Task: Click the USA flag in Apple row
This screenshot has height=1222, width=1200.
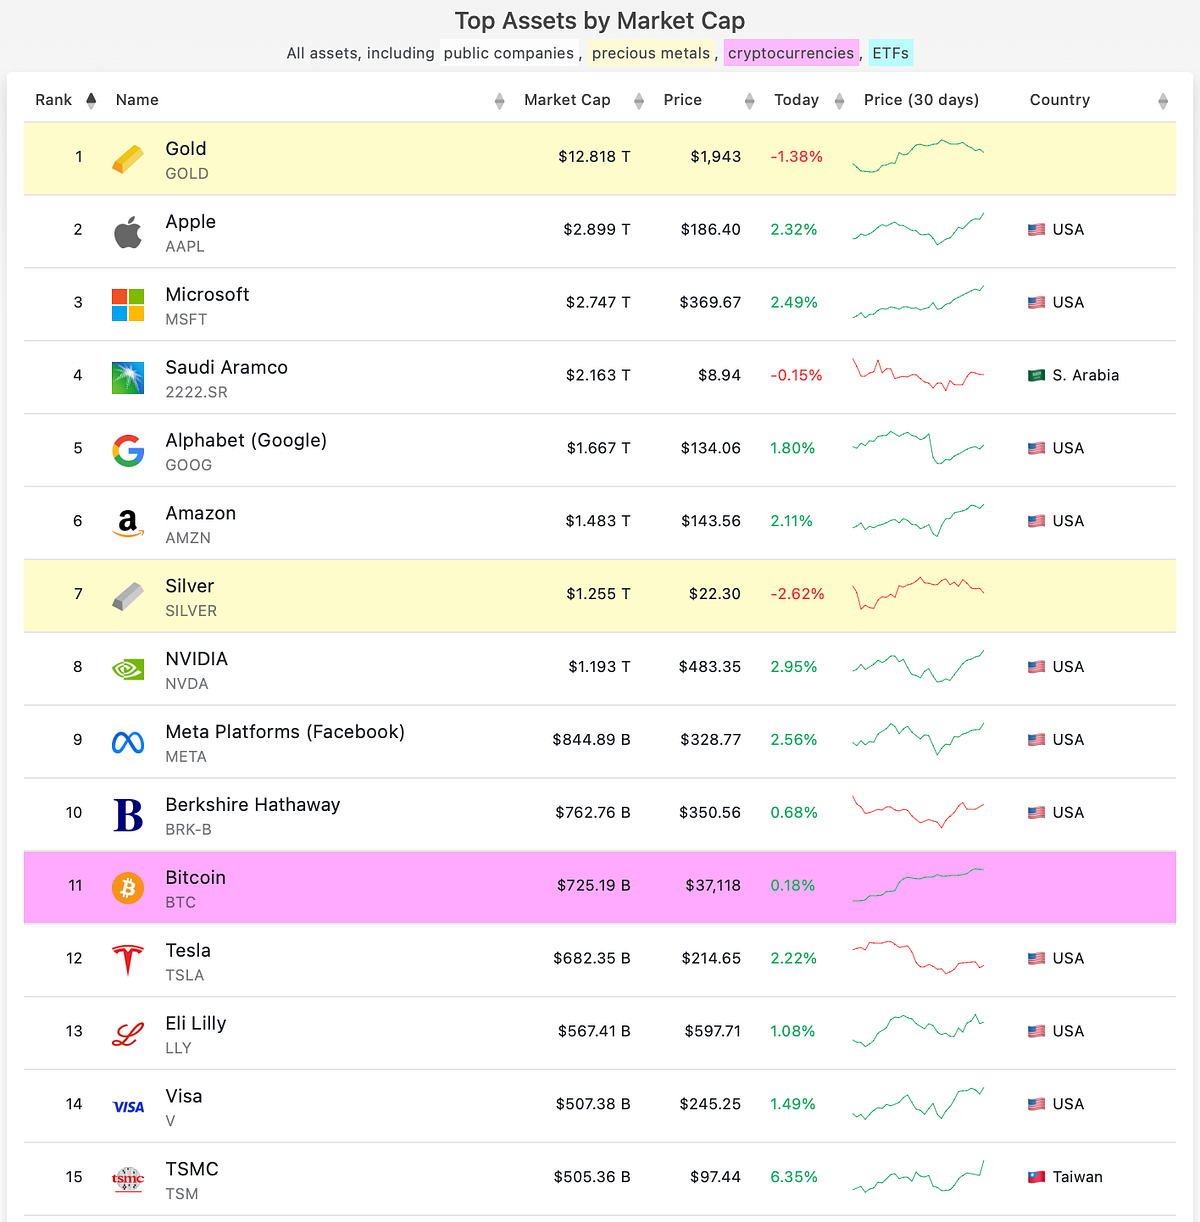Action: click(x=1037, y=230)
